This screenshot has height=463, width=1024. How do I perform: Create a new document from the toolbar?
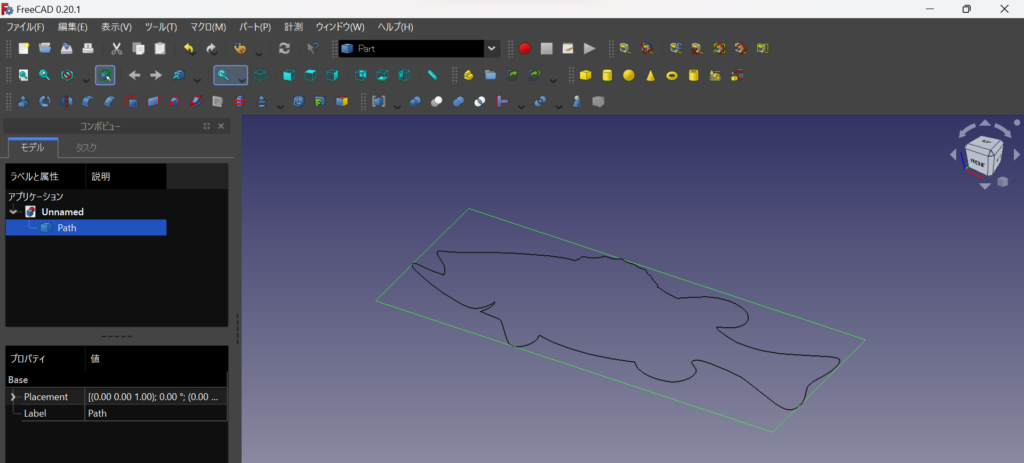coord(24,48)
